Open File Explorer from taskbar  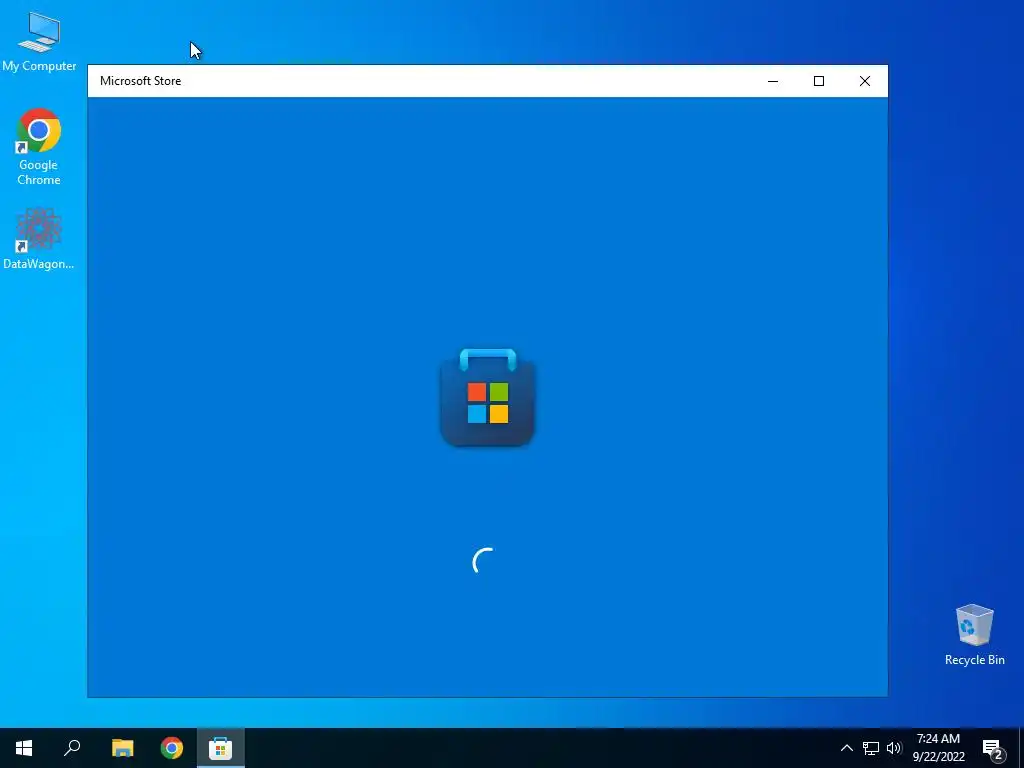[122, 748]
